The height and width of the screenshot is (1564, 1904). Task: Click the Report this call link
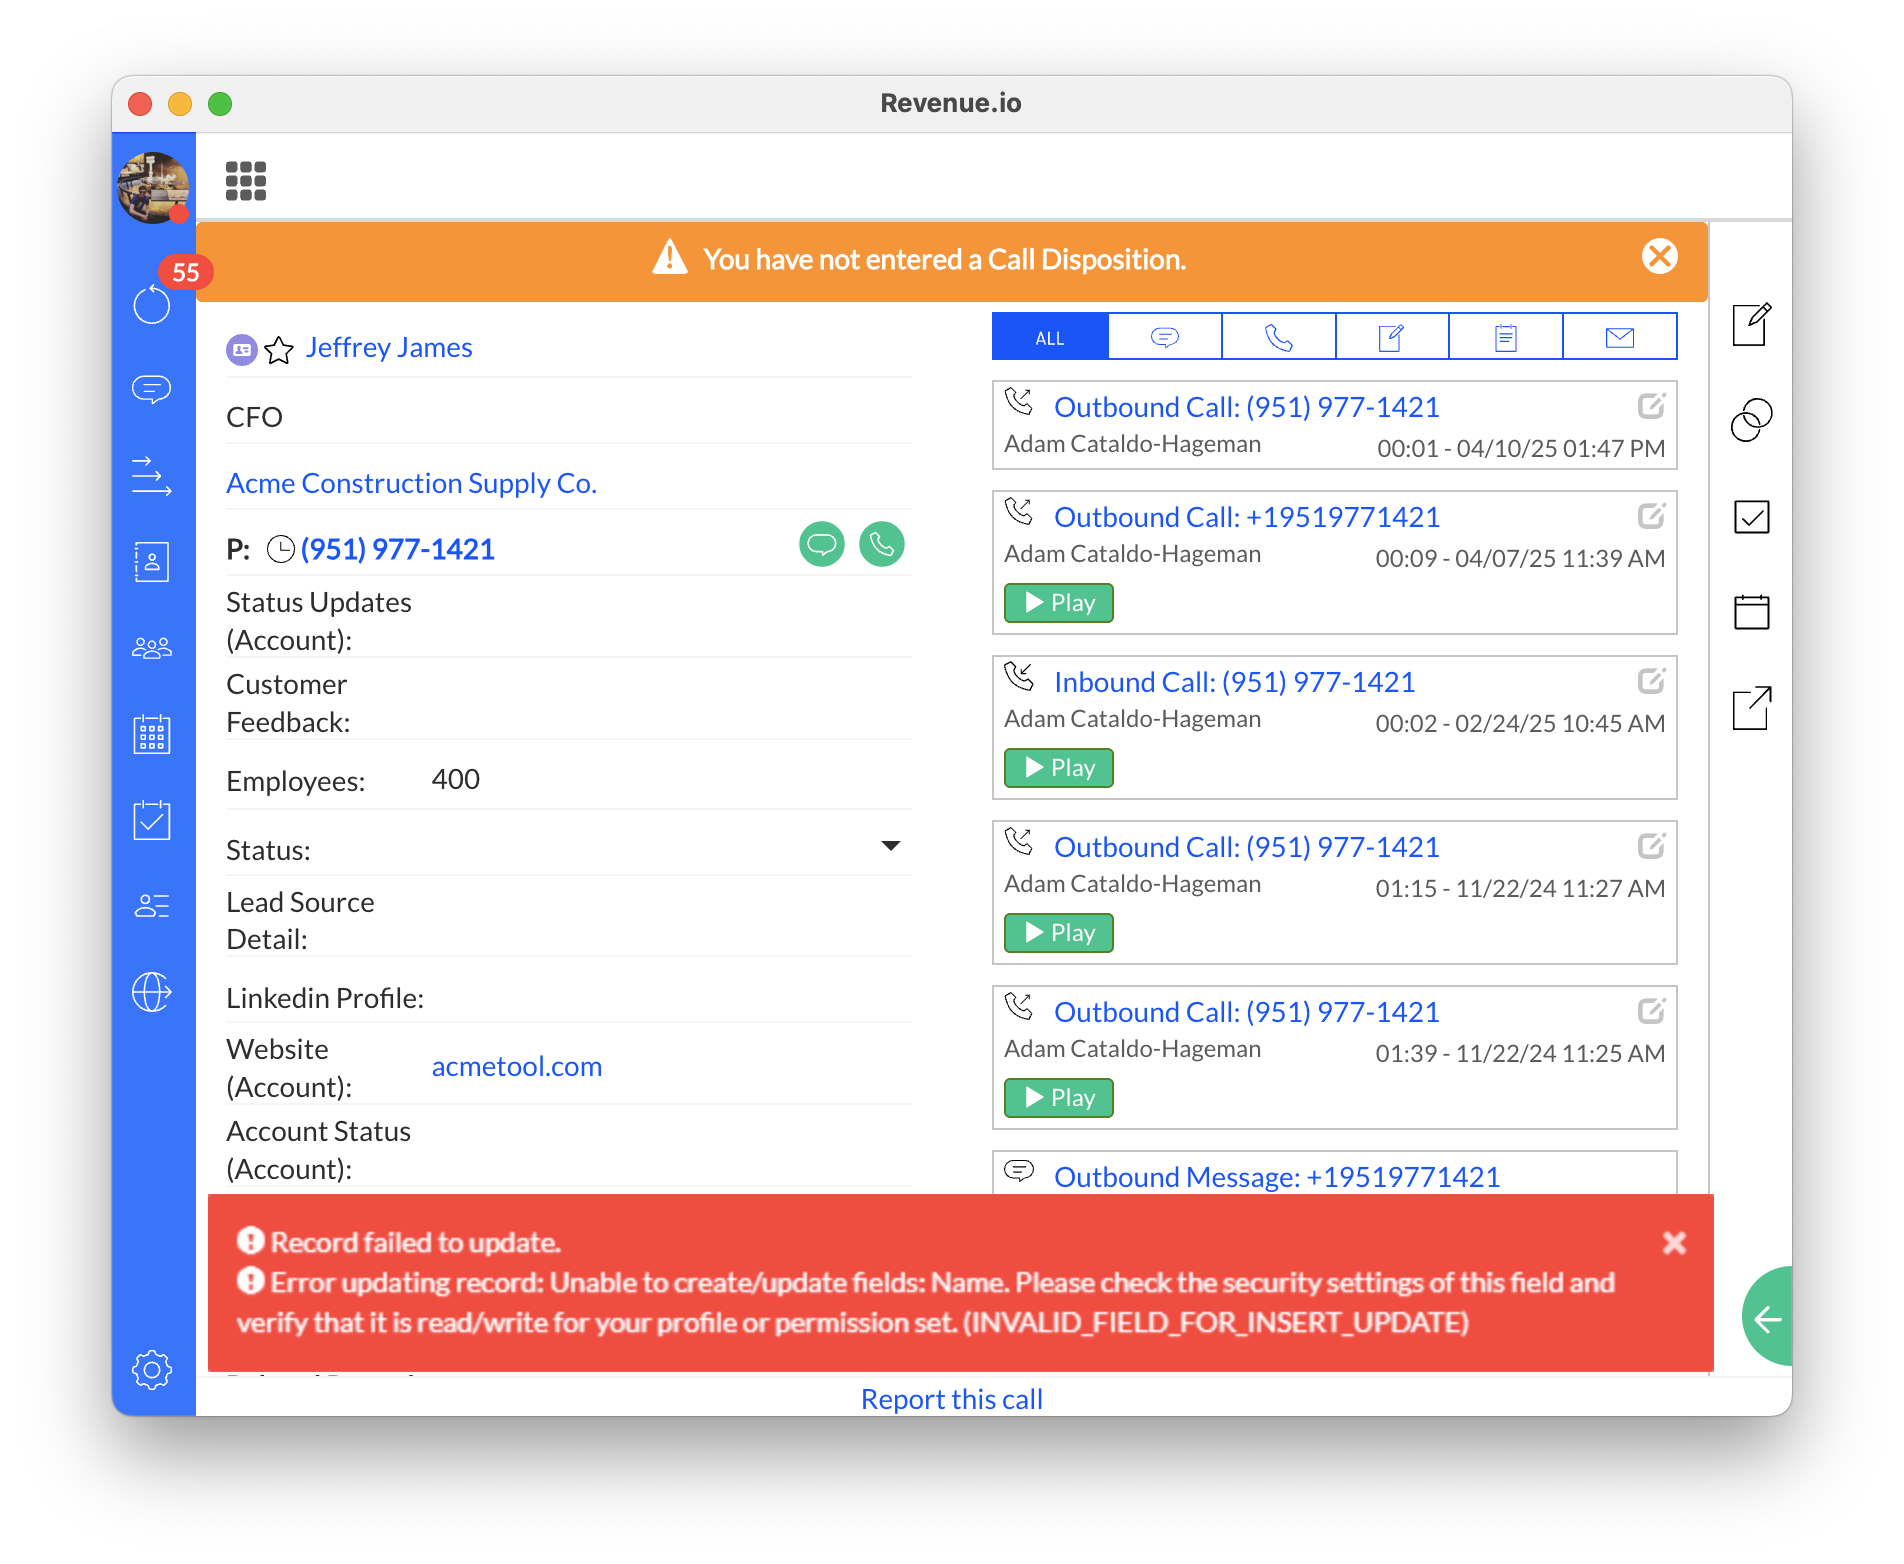click(x=951, y=1399)
